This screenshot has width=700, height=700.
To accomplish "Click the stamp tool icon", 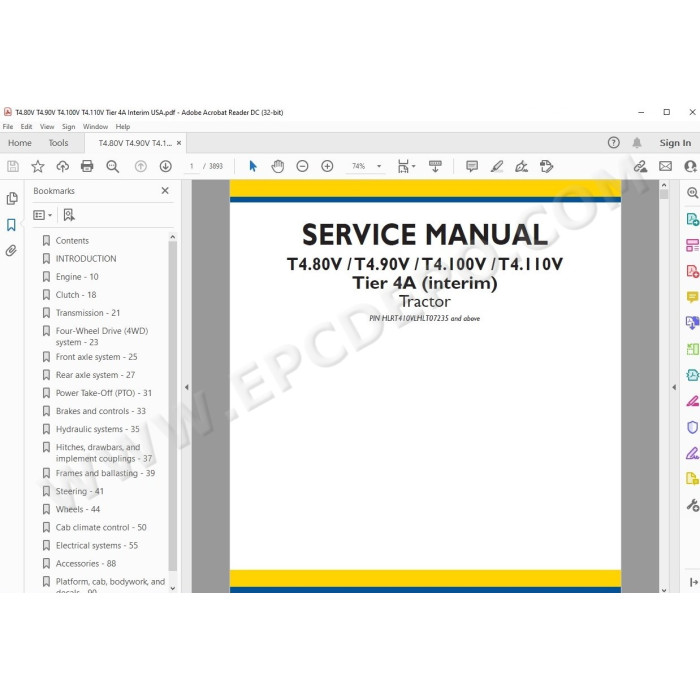I will (546, 167).
